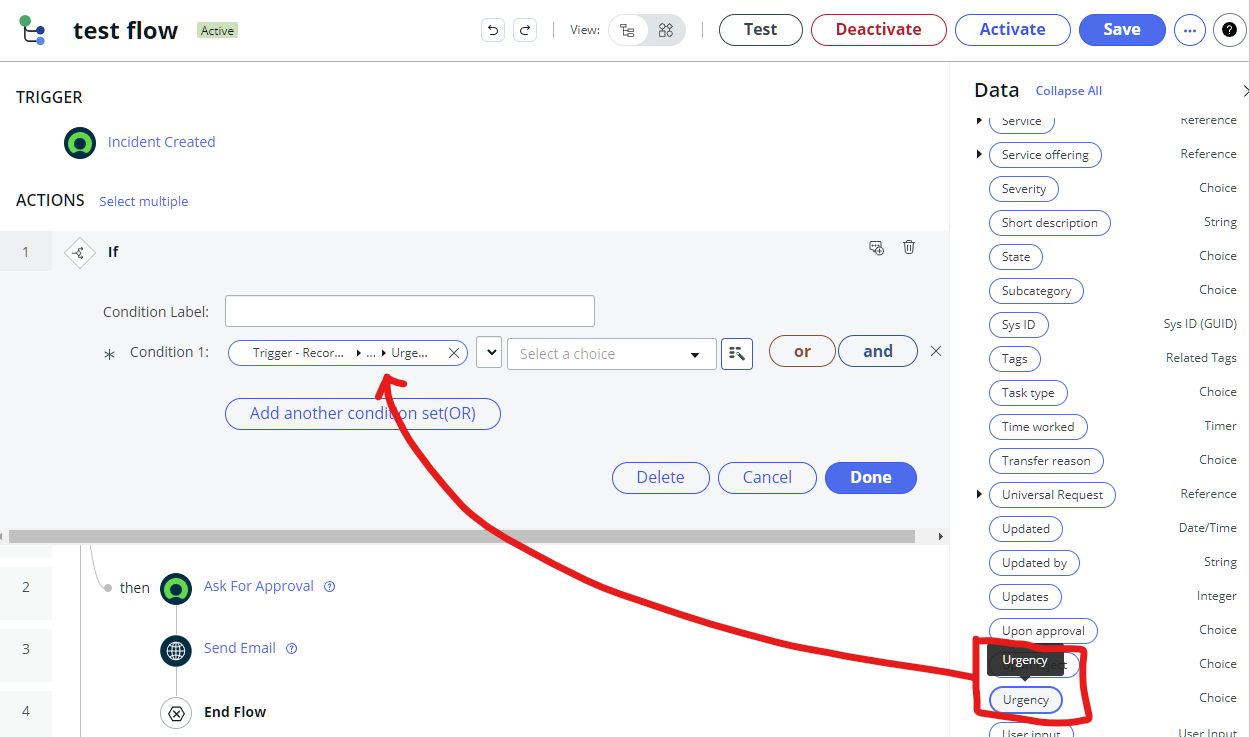Screen dimensions: 1250x737
Task: Expand the Service offering reference
Action: tap(979, 155)
